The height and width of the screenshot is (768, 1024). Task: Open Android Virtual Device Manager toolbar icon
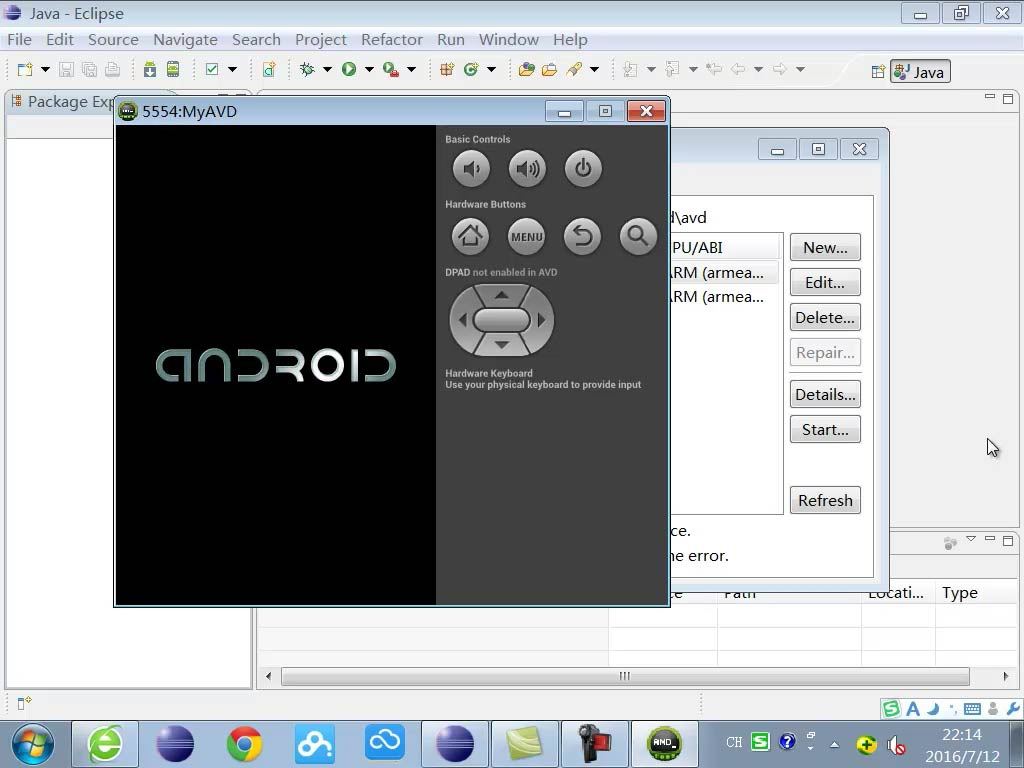173,69
